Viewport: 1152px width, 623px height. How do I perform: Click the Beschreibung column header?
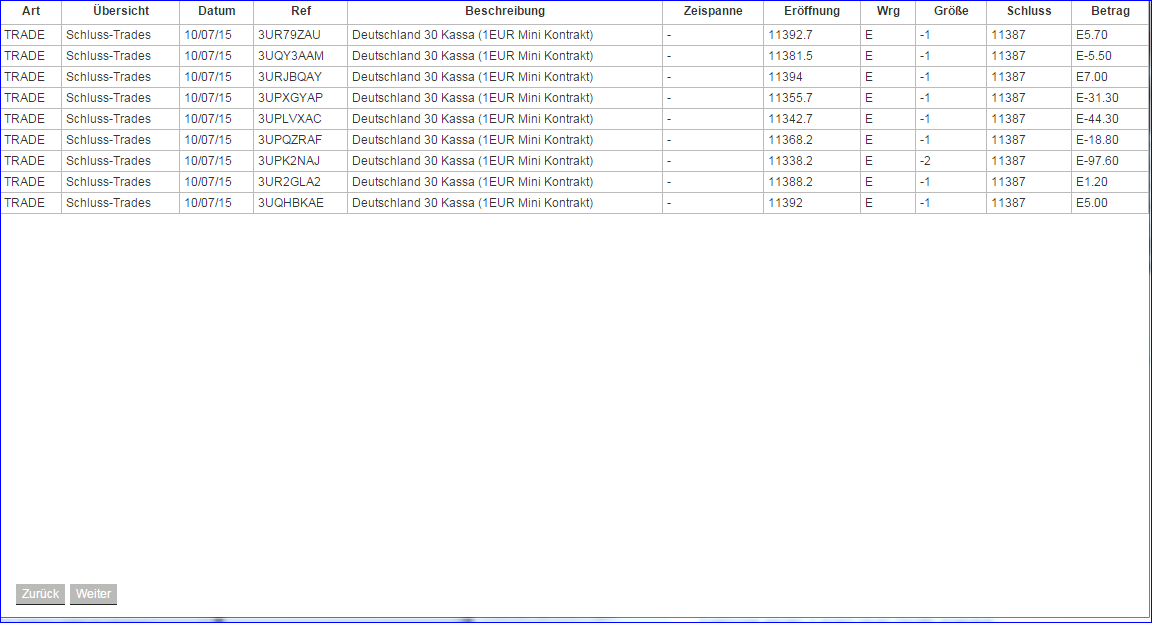504,11
